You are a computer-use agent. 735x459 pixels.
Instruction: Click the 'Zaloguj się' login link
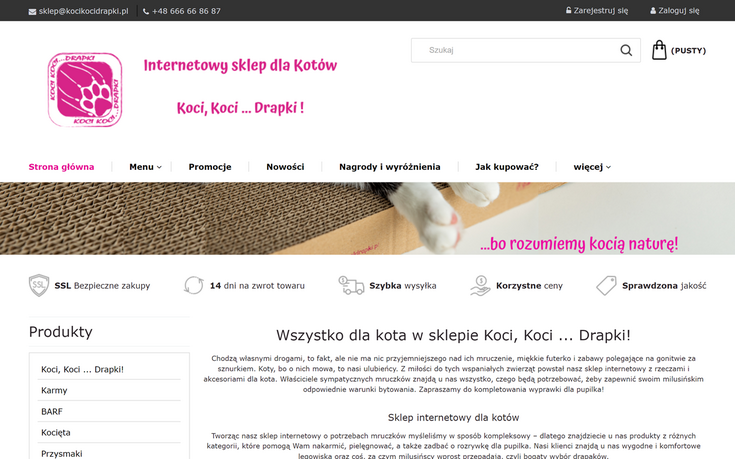tap(675, 11)
